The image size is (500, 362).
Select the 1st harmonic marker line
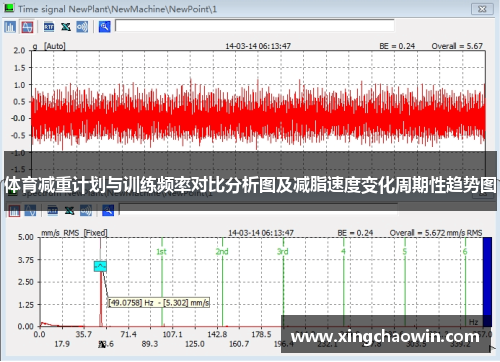coord(162,282)
